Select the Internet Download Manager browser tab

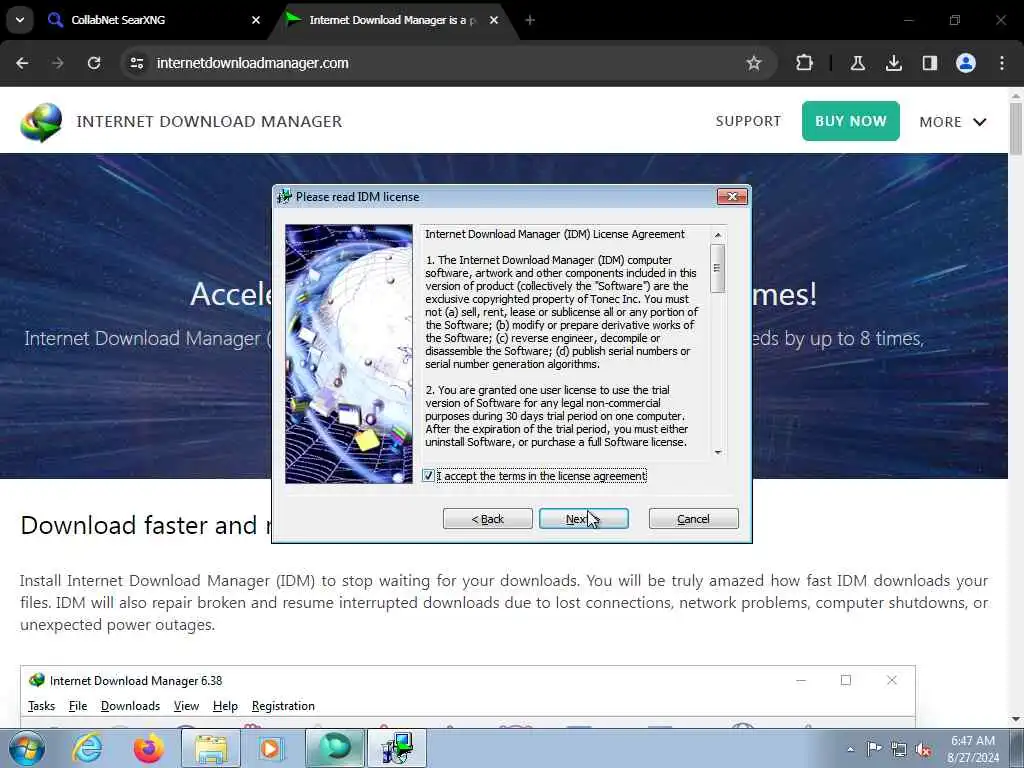tap(392, 20)
